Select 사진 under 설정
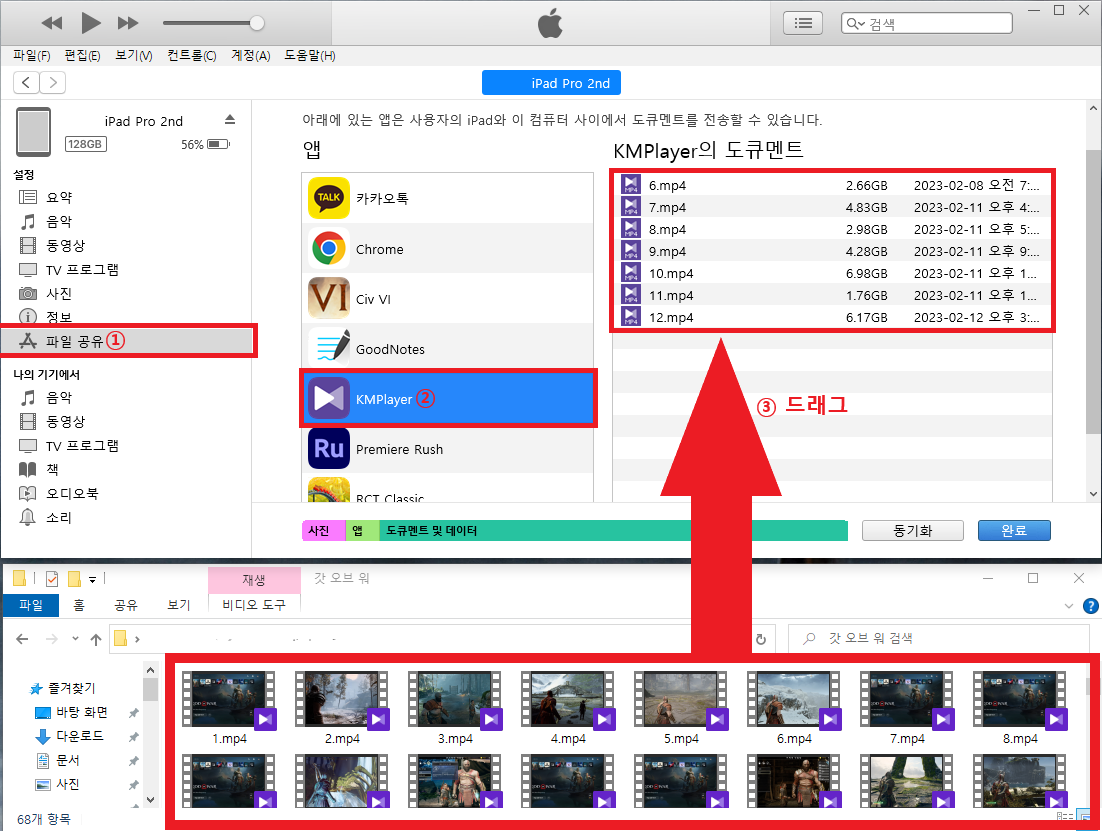Screen dimensions: 1102x831 click(x=59, y=293)
